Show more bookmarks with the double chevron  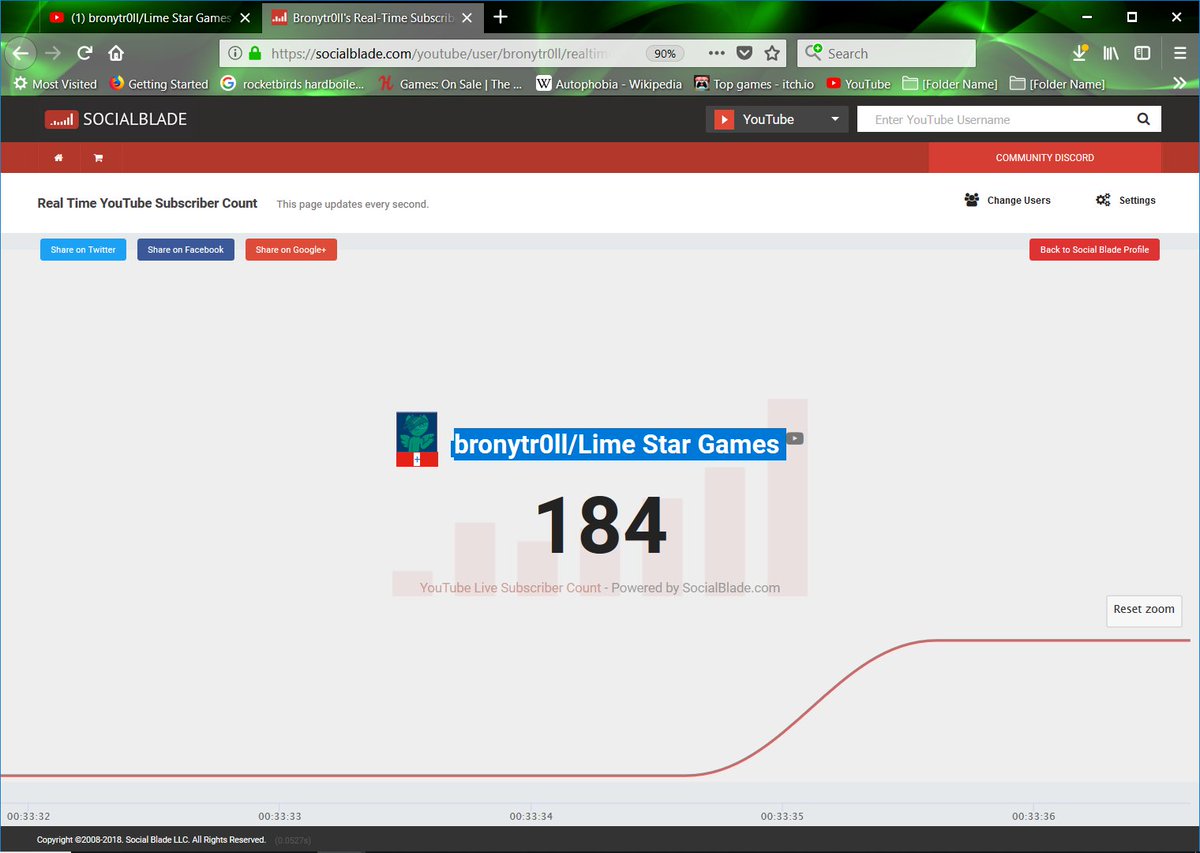point(1180,84)
